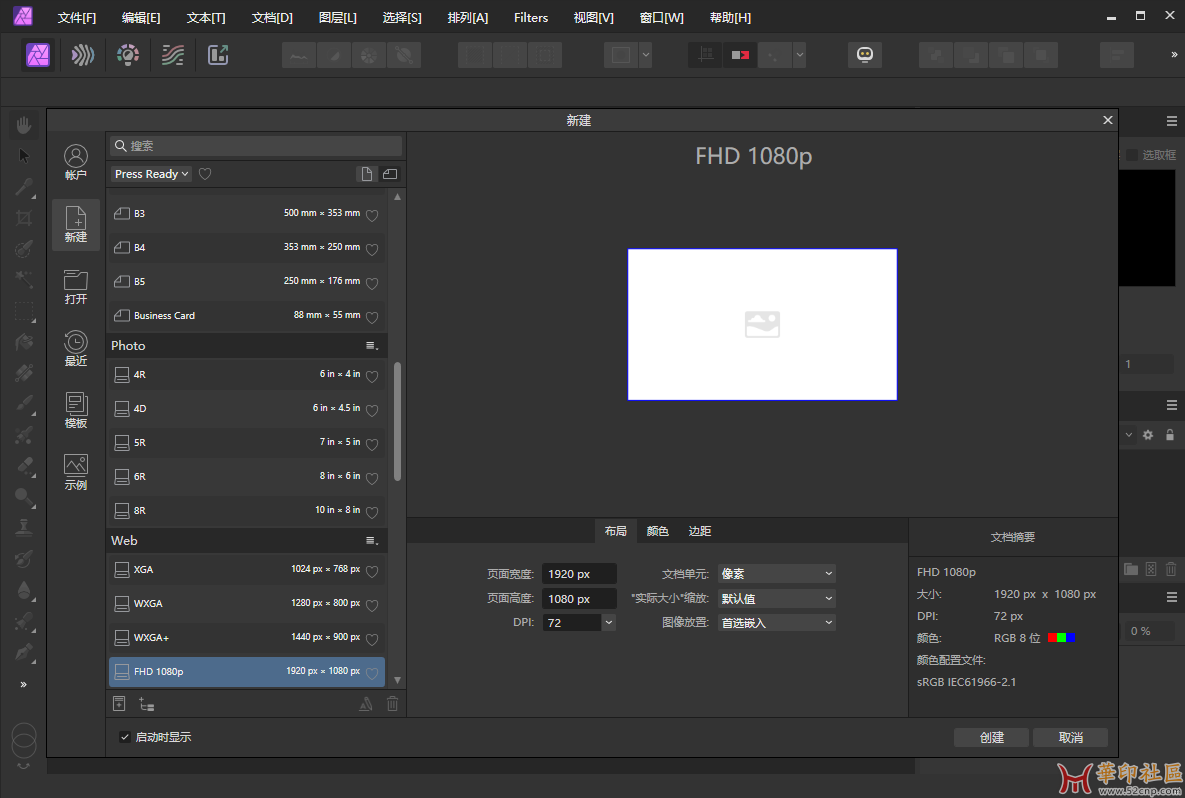Screen dimensions: 1185x798
Task: Click the create new preset icon
Action: pyautogui.click(x=119, y=704)
